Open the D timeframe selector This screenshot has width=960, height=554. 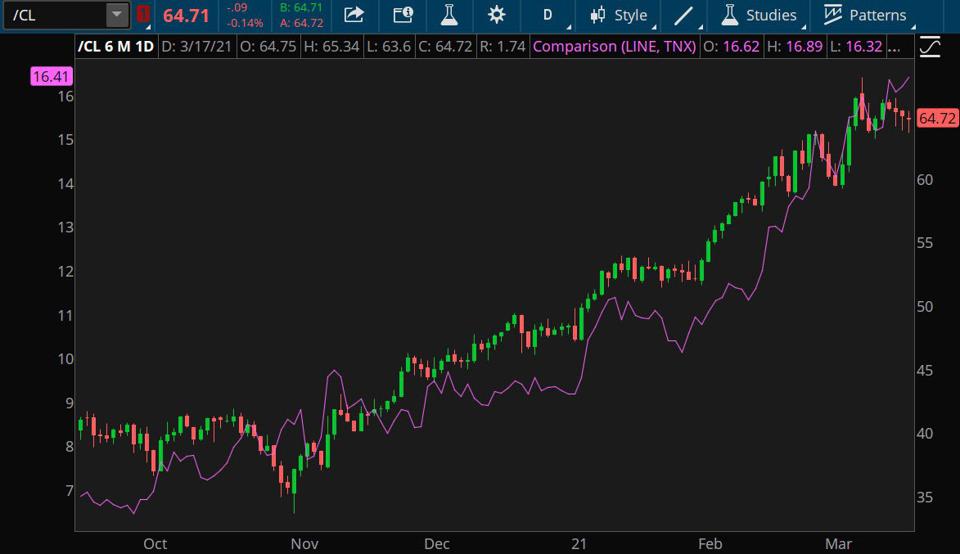548,15
